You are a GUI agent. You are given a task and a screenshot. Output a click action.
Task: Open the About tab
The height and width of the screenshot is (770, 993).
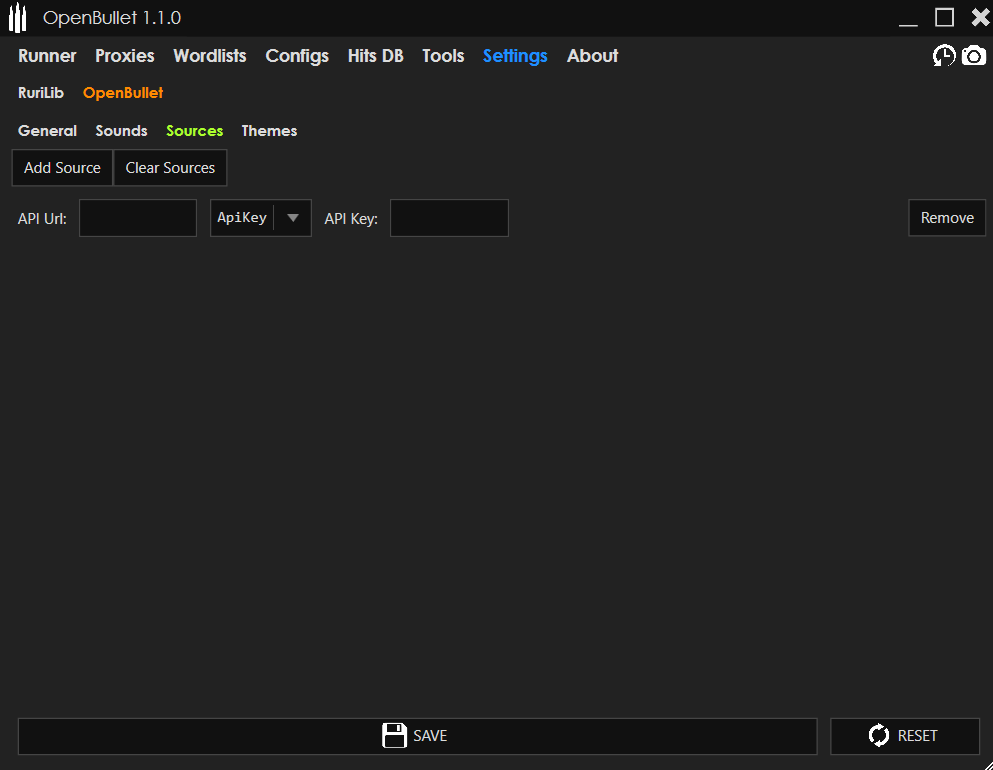click(x=592, y=56)
